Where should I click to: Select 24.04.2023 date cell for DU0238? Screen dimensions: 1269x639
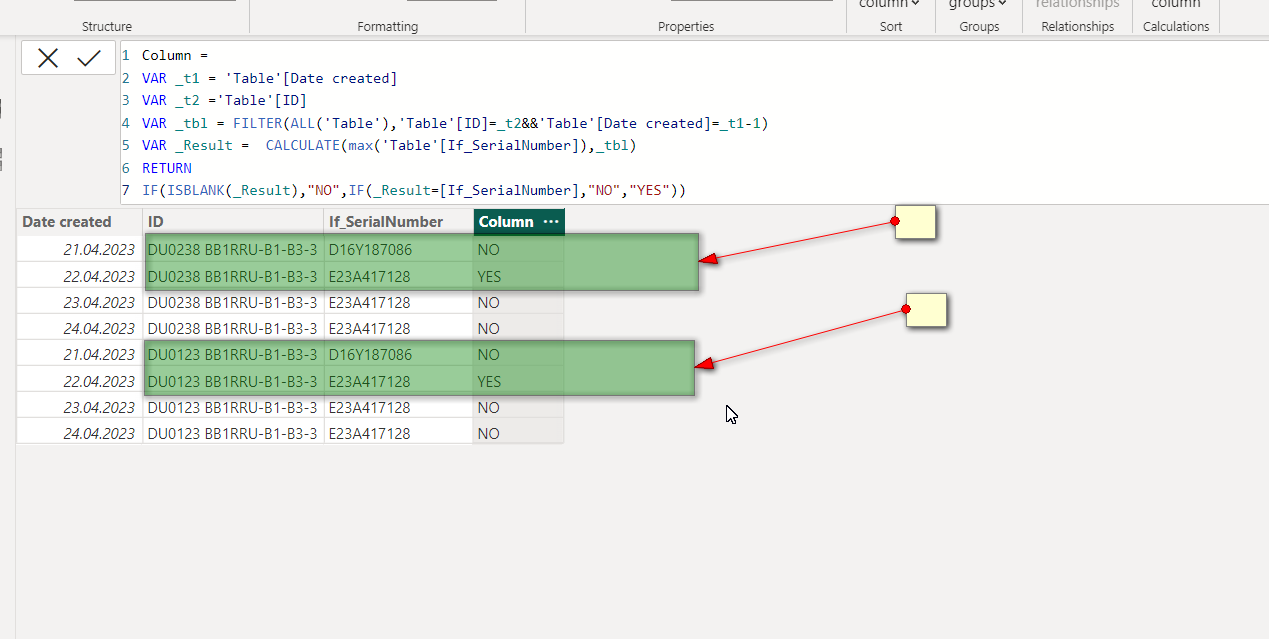[x=79, y=328]
